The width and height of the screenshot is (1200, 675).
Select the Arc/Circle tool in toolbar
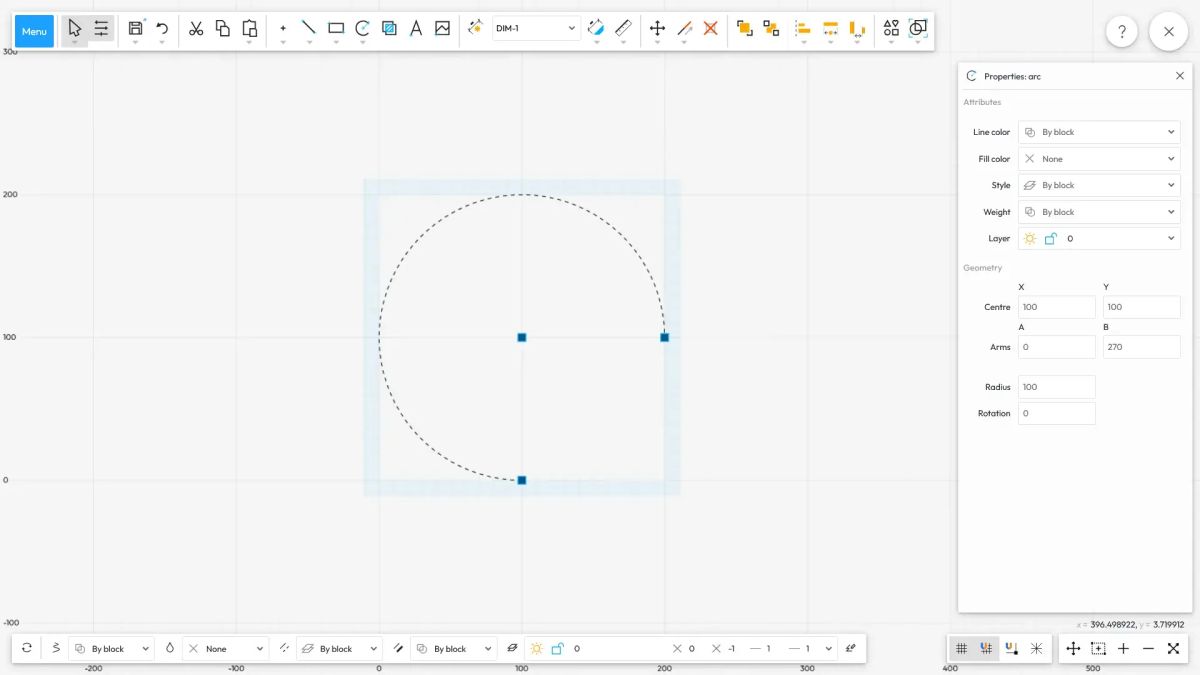click(363, 28)
